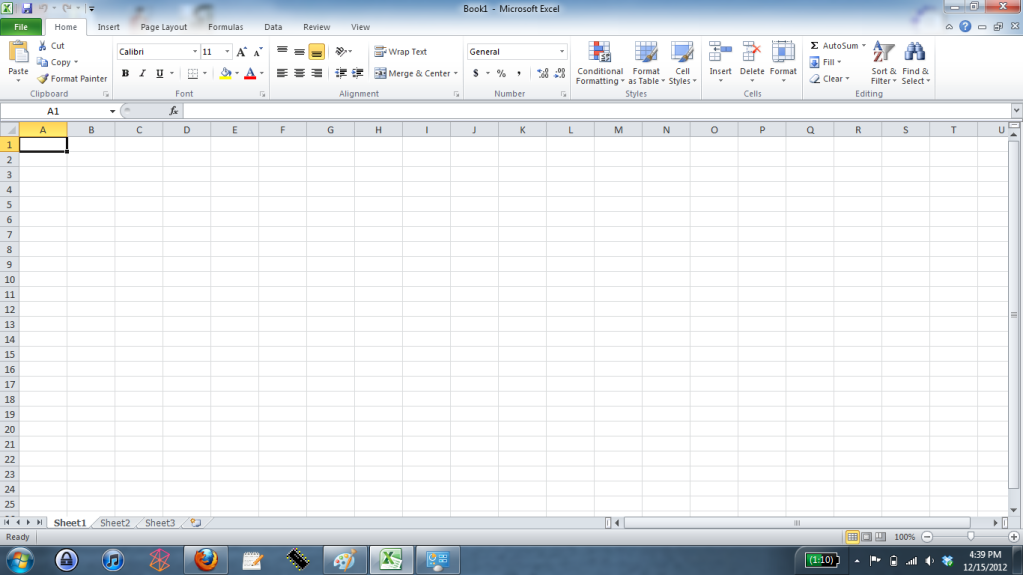
Task: Click the Delete cells icon
Action: [x=752, y=52]
